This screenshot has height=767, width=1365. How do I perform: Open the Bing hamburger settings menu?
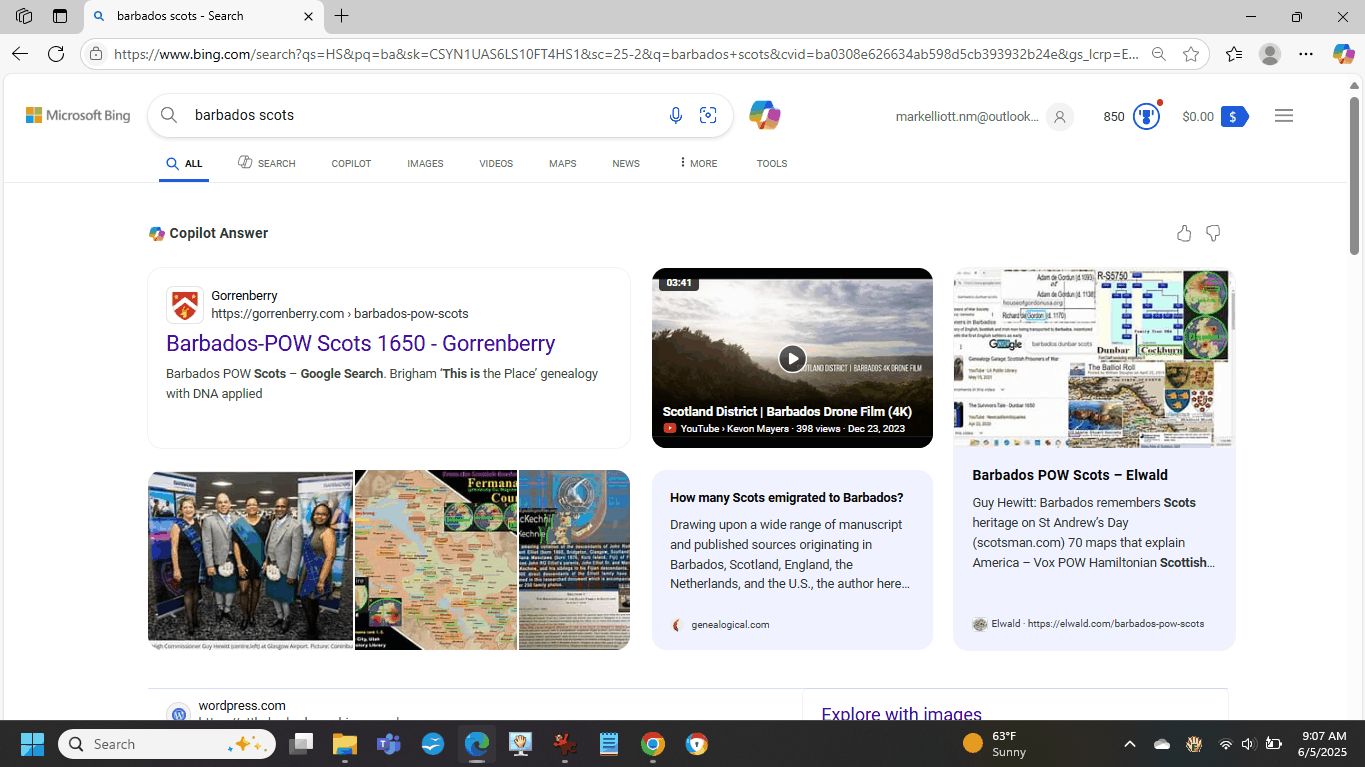coord(1284,116)
